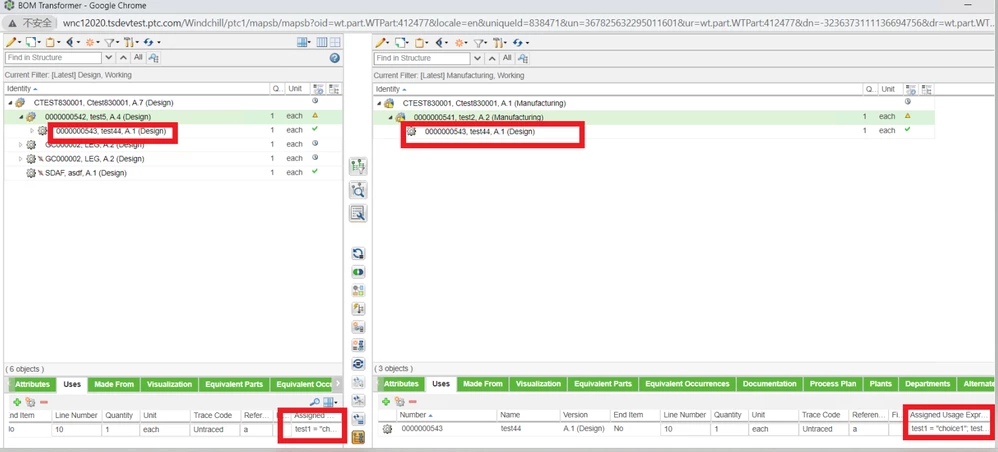Click the blue circular arrows icon in center strip
The width and height of the screenshot is (998, 452).
(x=358, y=253)
